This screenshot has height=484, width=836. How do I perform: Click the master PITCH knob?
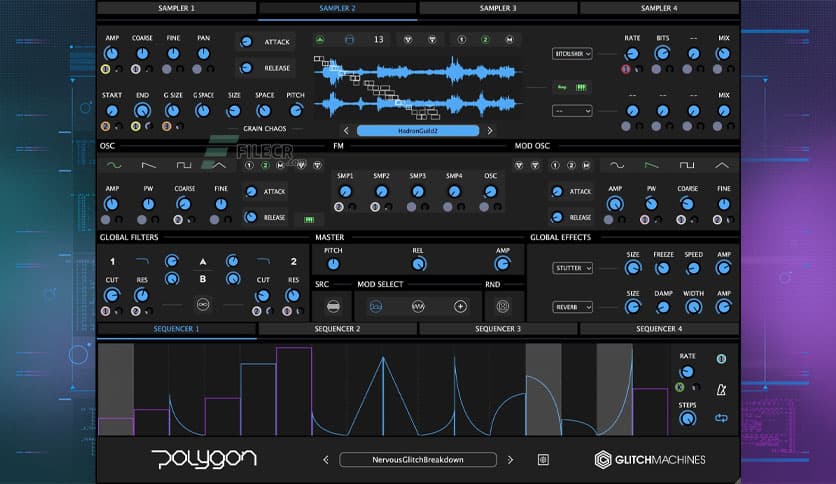[x=333, y=264]
